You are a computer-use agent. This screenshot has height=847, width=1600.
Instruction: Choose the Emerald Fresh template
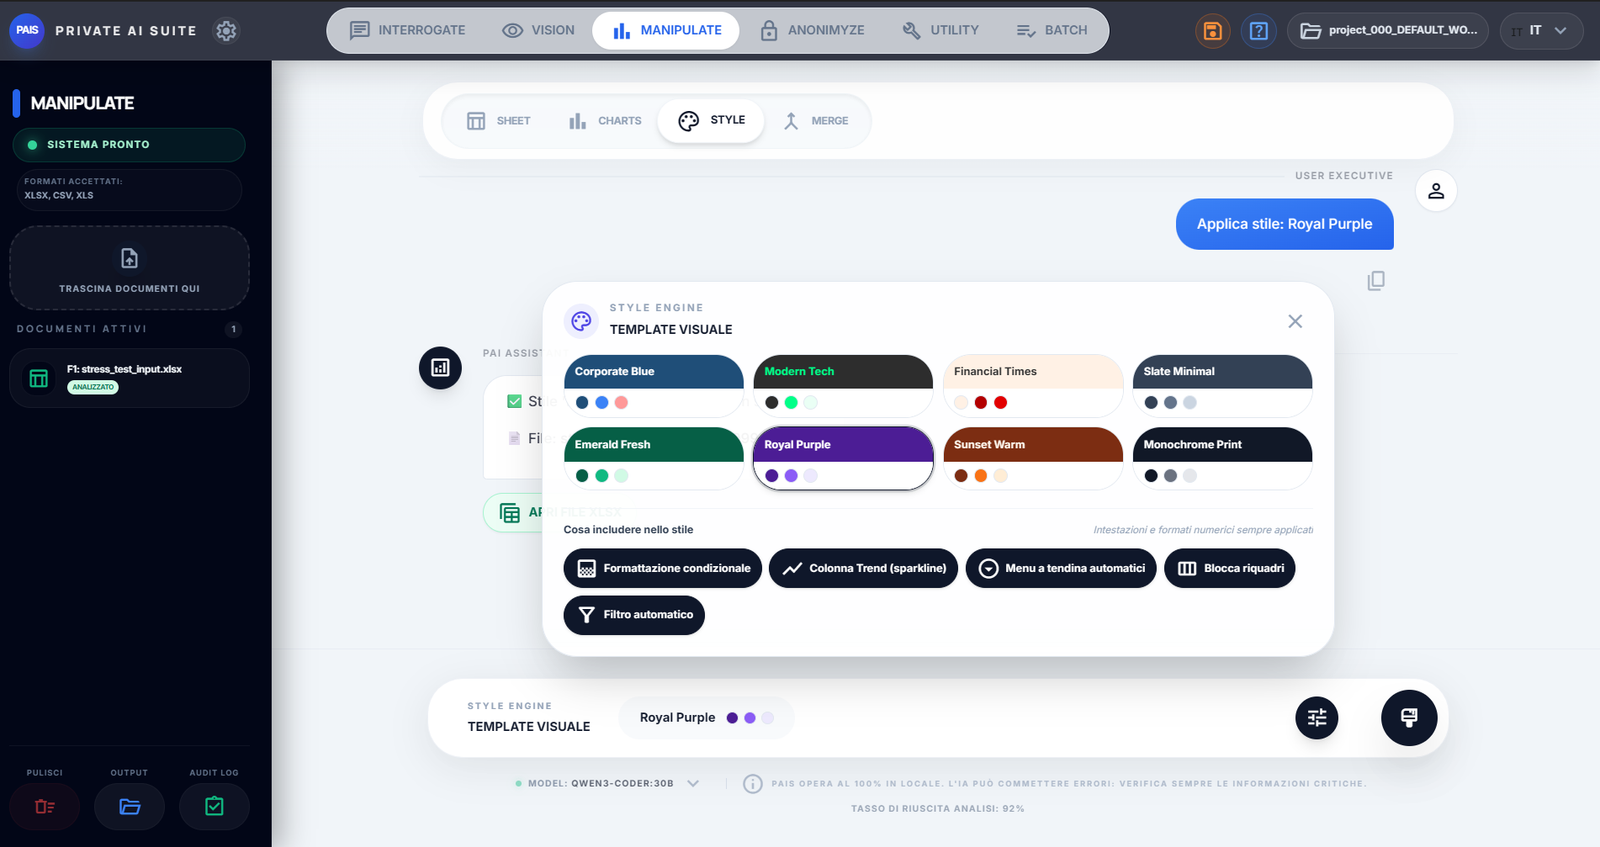pos(654,459)
